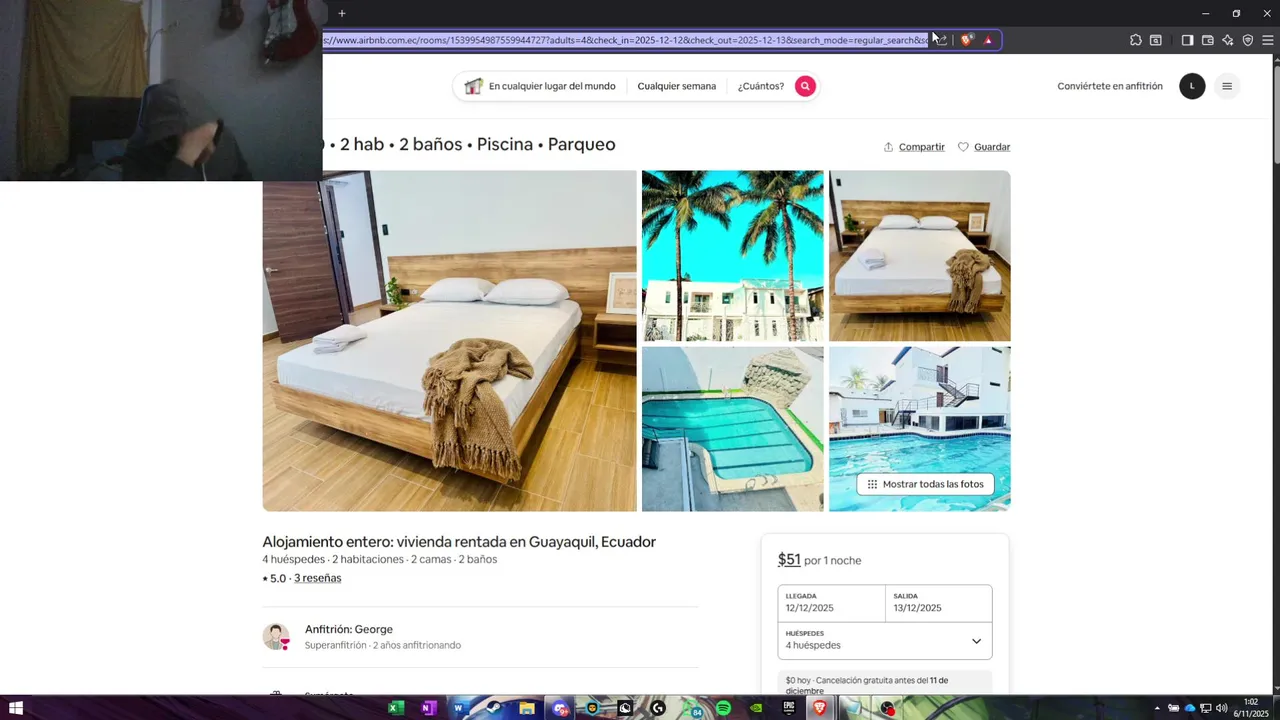Click the volume icon in system tray
The width and height of the screenshot is (1280, 720).
click(x=1221, y=708)
